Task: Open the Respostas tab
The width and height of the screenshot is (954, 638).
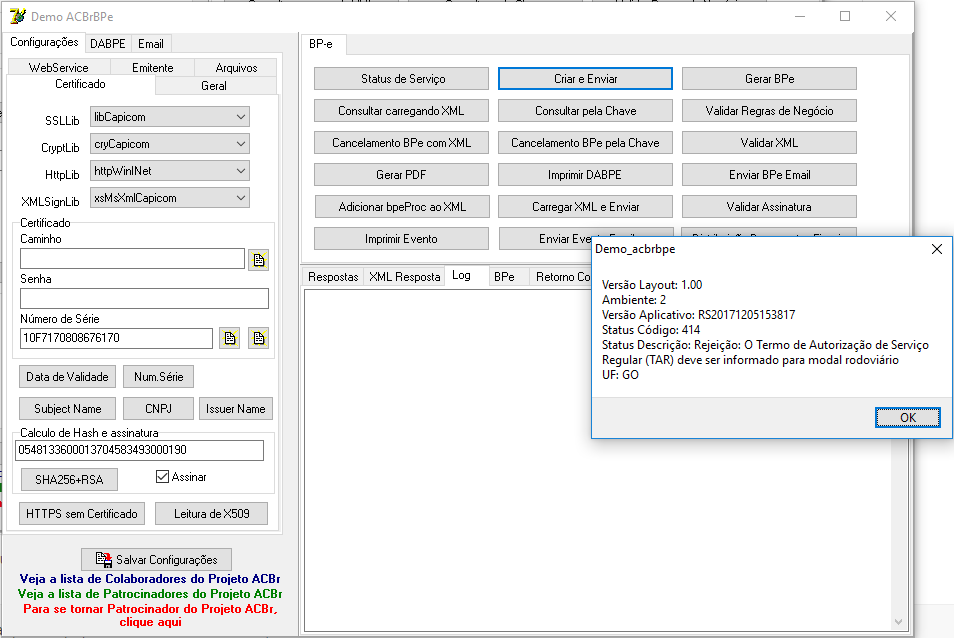Action: pyautogui.click(x=333, y=277)
